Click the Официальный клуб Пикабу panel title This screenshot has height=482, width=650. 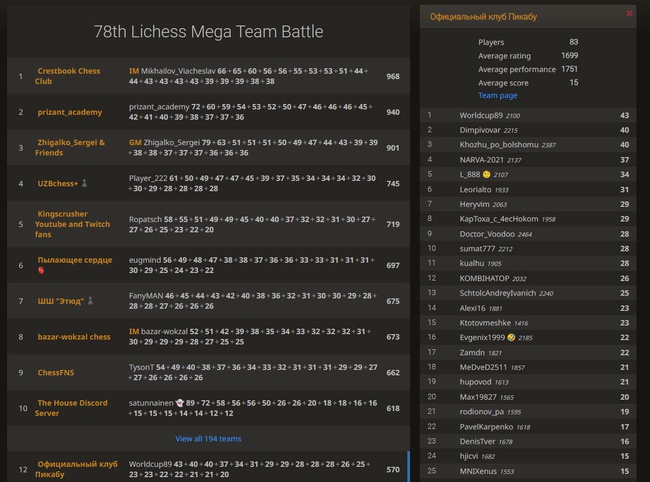tap(483, 17)
